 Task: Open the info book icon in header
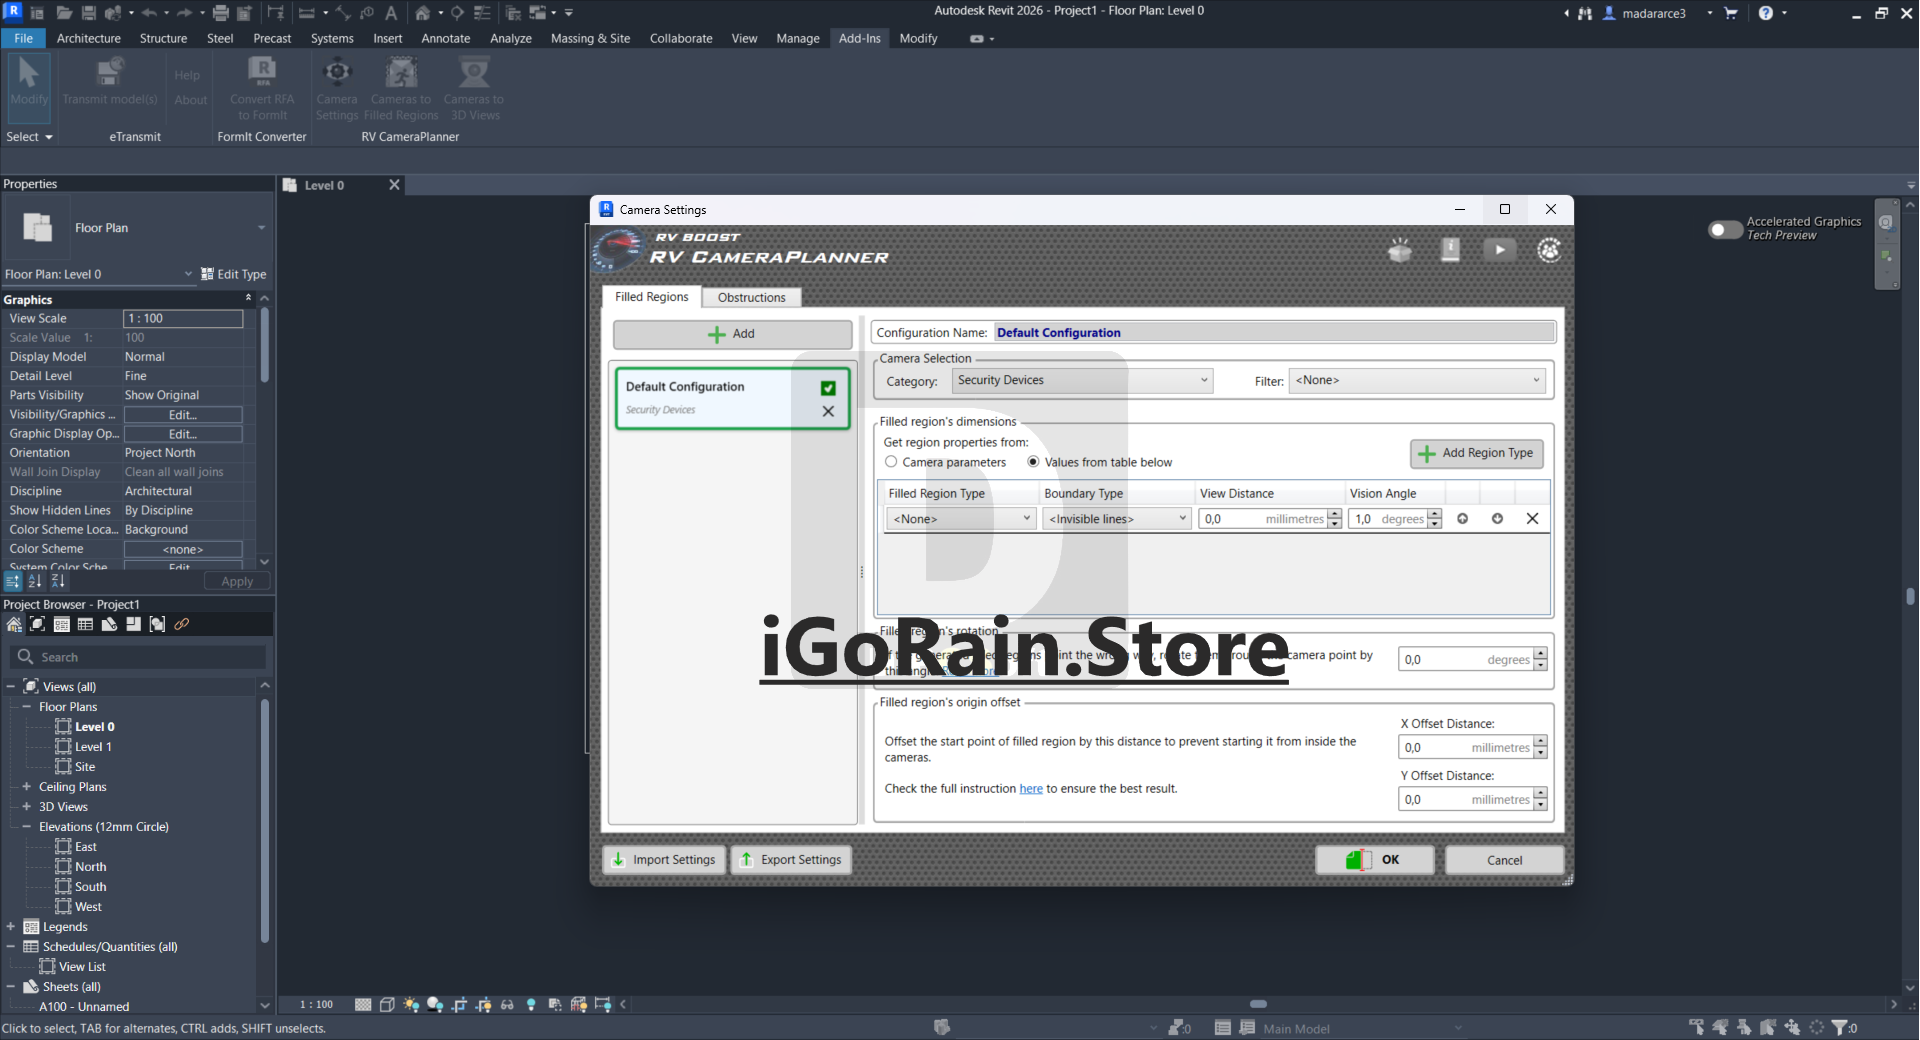[1450, 250]
